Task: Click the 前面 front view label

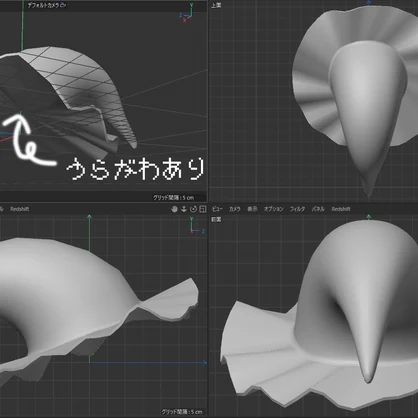Action: 216,219
